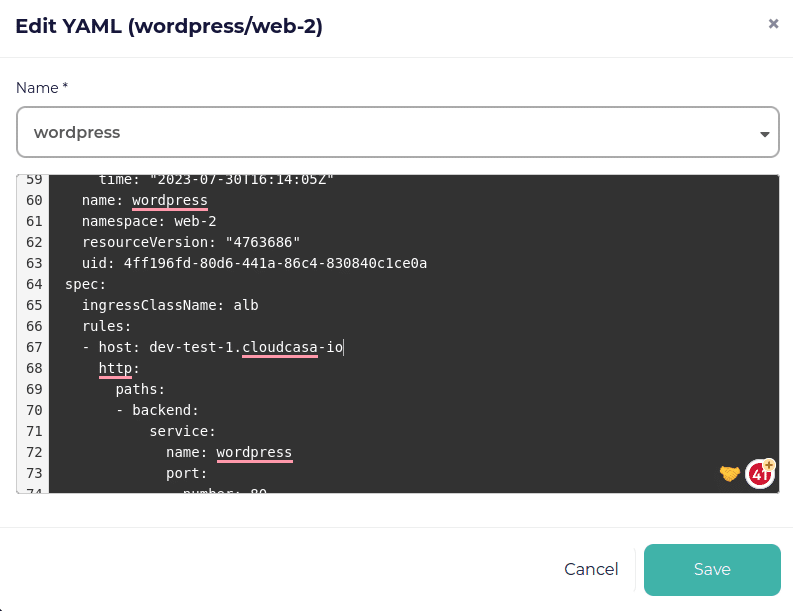Click the Name * field label
793x611 pixels.
tap(42, 88)
